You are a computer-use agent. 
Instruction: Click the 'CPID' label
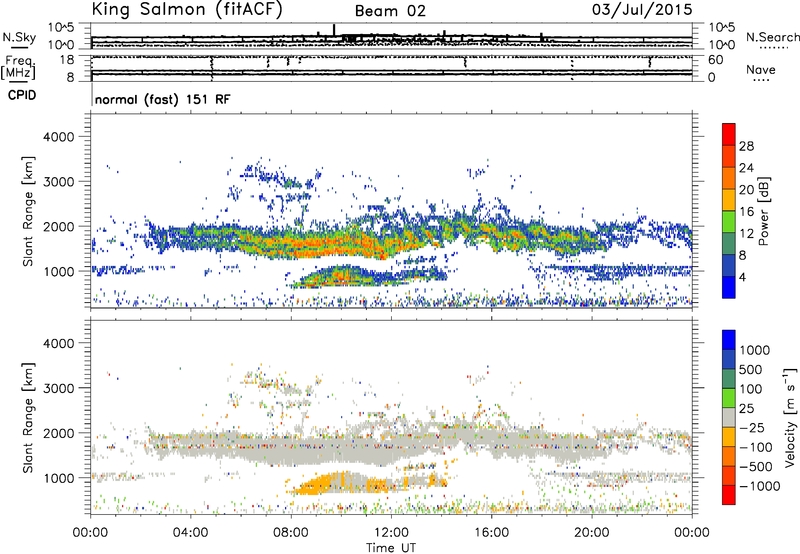22,95
